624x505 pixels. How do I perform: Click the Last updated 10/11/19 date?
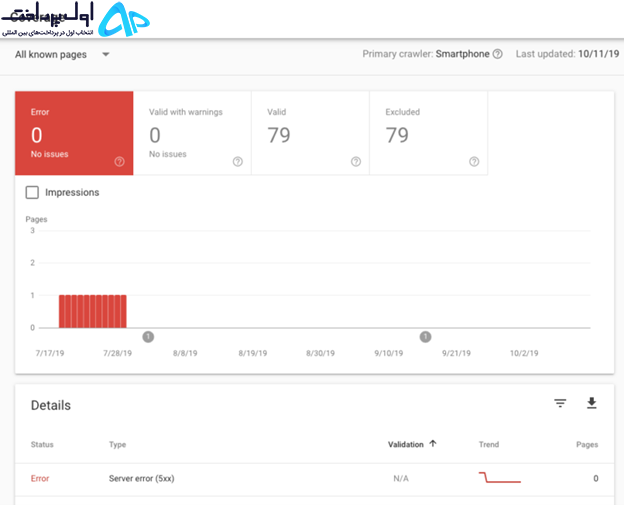(567, 54)
